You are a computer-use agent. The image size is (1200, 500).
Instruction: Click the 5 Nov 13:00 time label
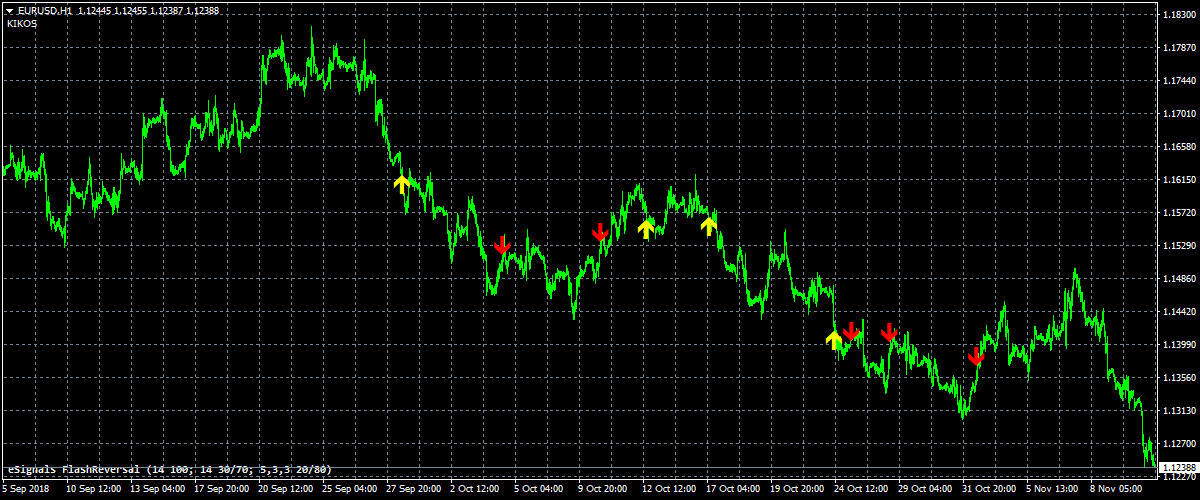[1054, 490]
